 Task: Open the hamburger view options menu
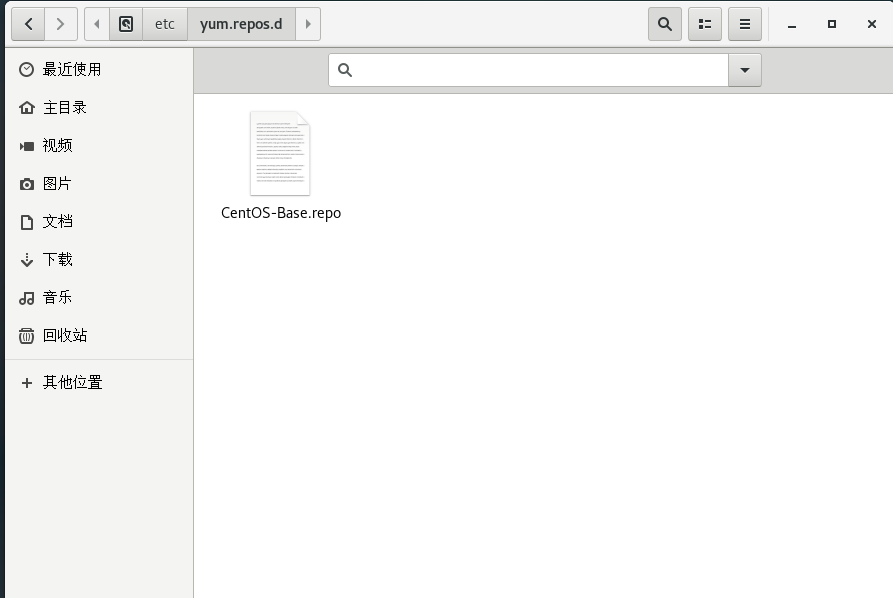coord(744,24)
